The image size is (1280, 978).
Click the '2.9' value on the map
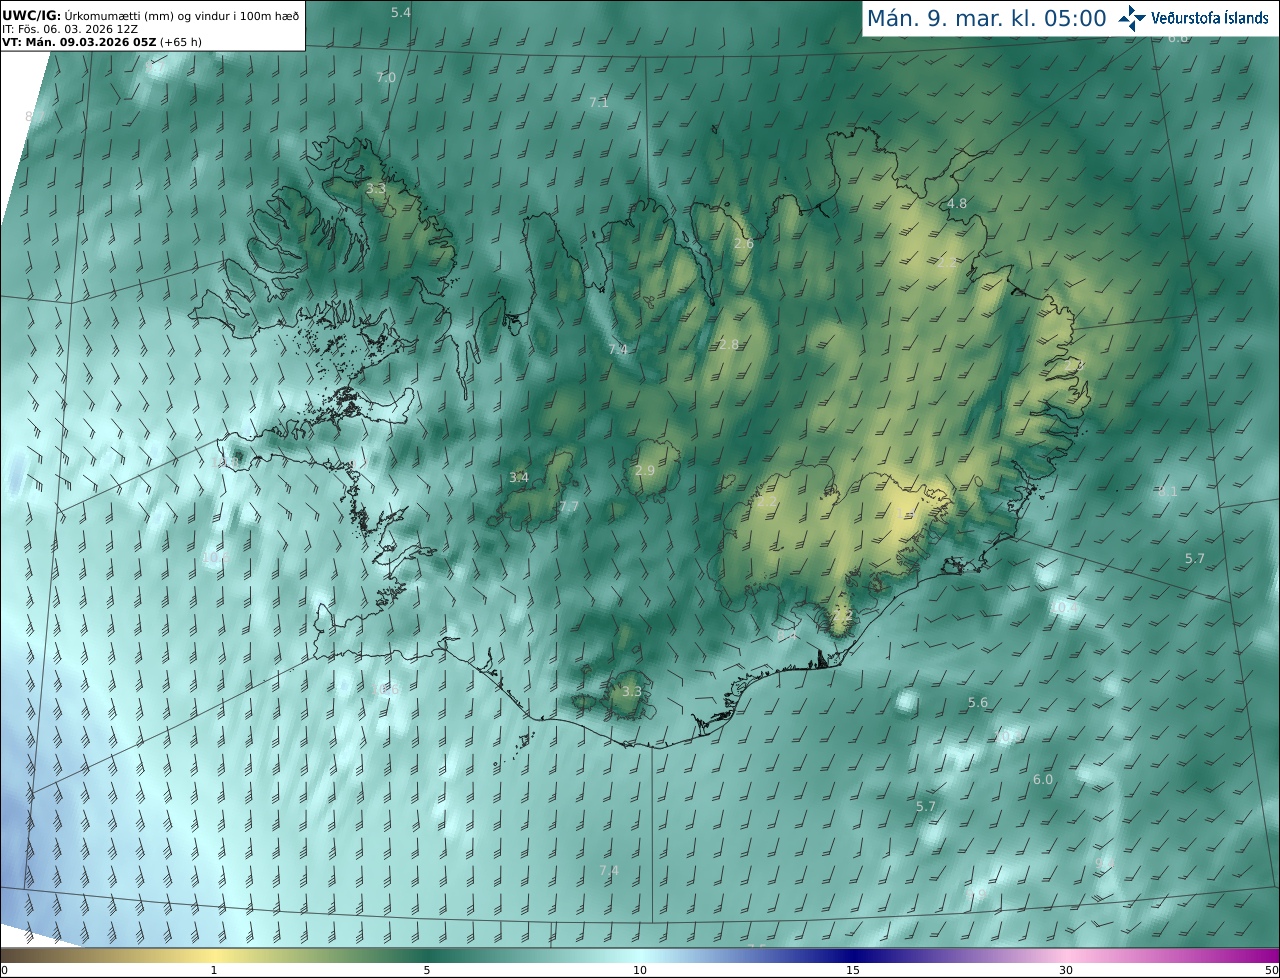click(x=644, y=470)
